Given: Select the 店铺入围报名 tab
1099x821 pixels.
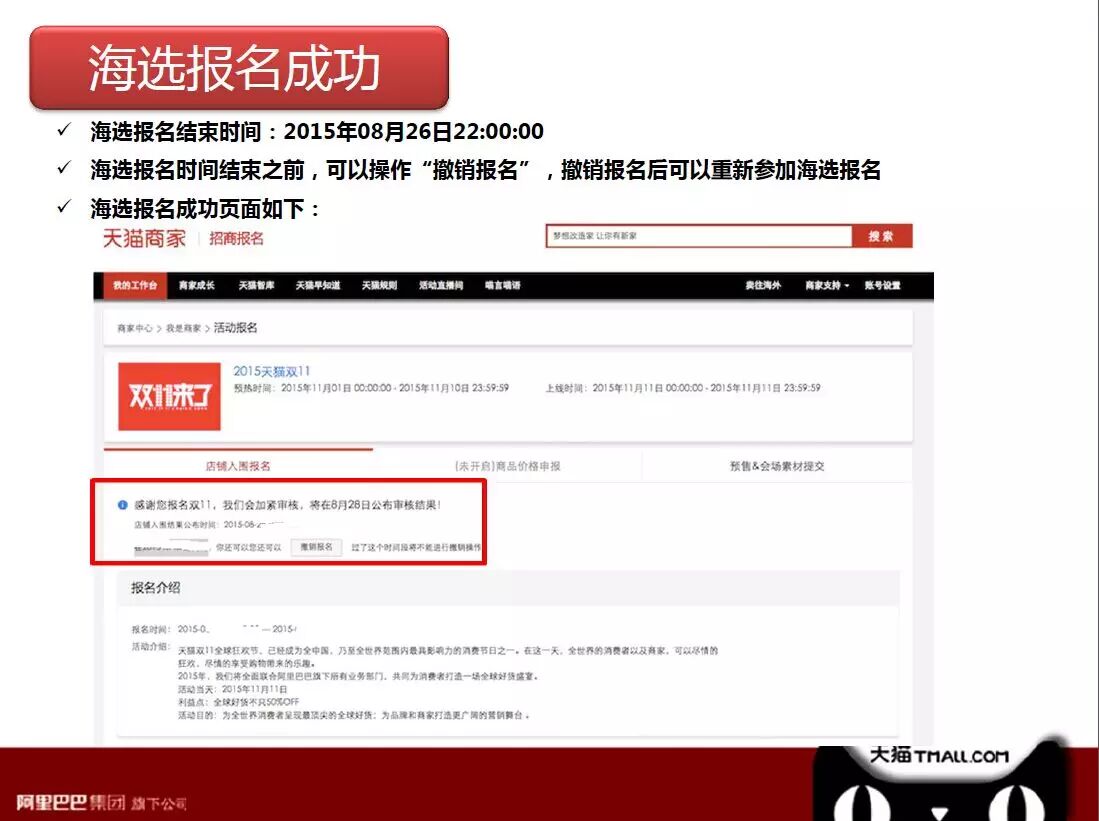Looking at the screenshot, I should [x=238, y=466].
